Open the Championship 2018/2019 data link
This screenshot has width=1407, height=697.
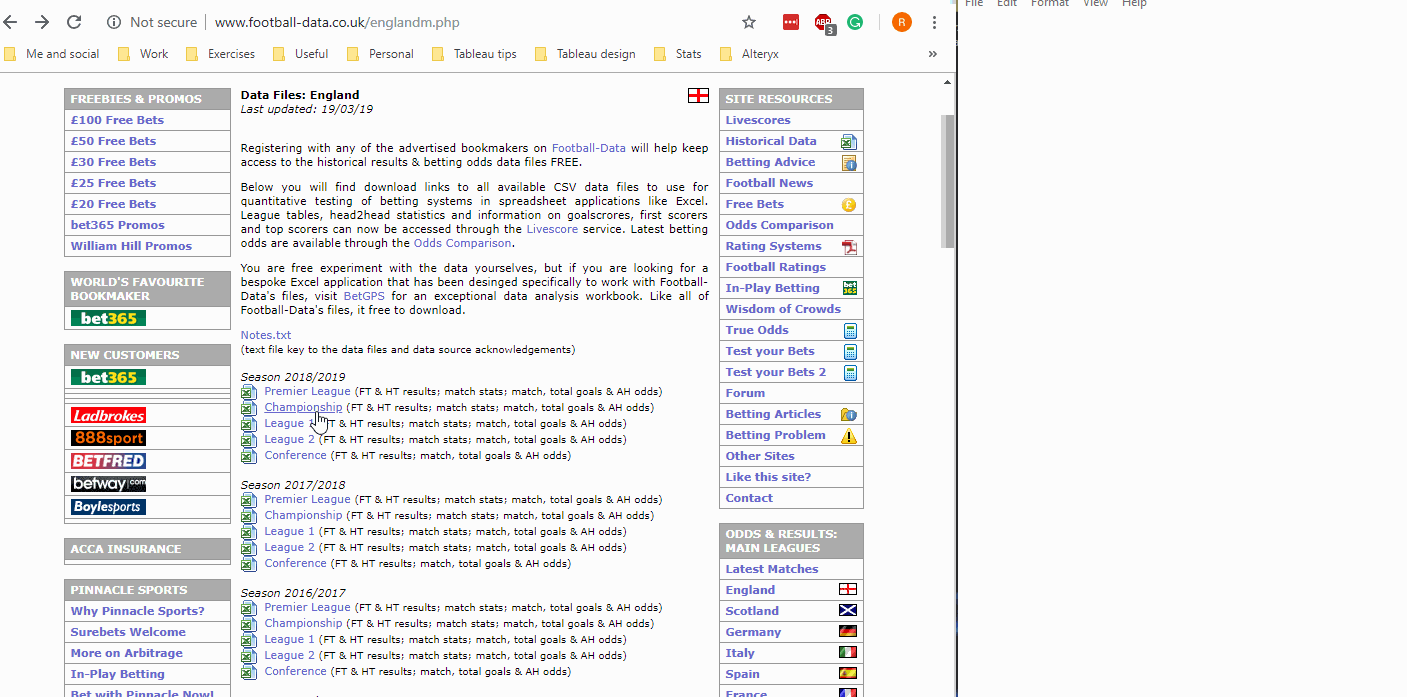click(x=303, y=408)
